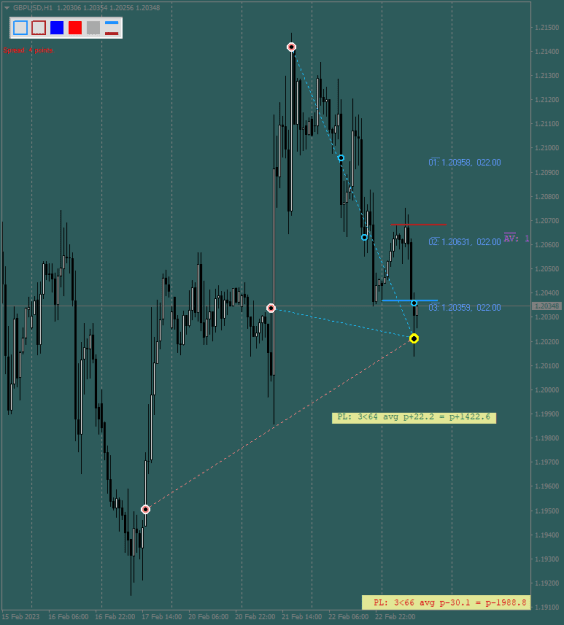Click the 'Spread: 4 points' label

click(28, 50)
